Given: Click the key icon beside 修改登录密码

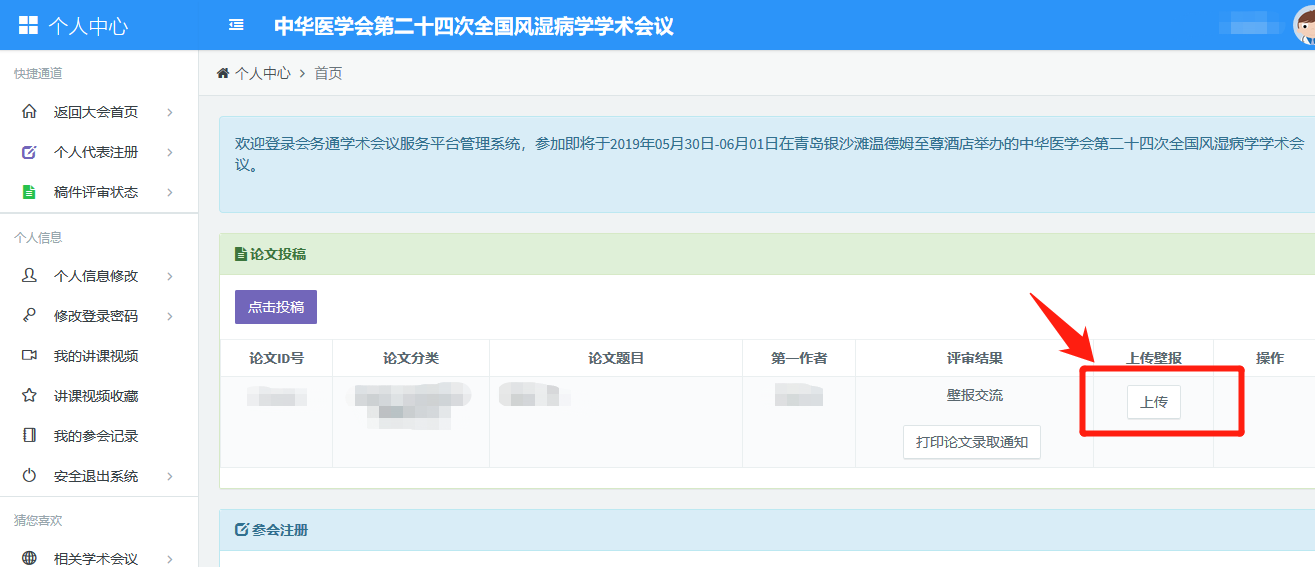Looking at the screenshot, I should [29, 316].
